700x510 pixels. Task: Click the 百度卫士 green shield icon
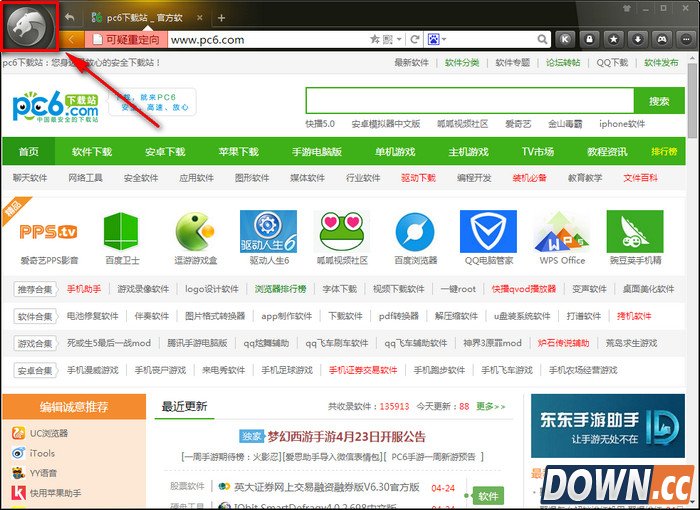click(121, 231)
